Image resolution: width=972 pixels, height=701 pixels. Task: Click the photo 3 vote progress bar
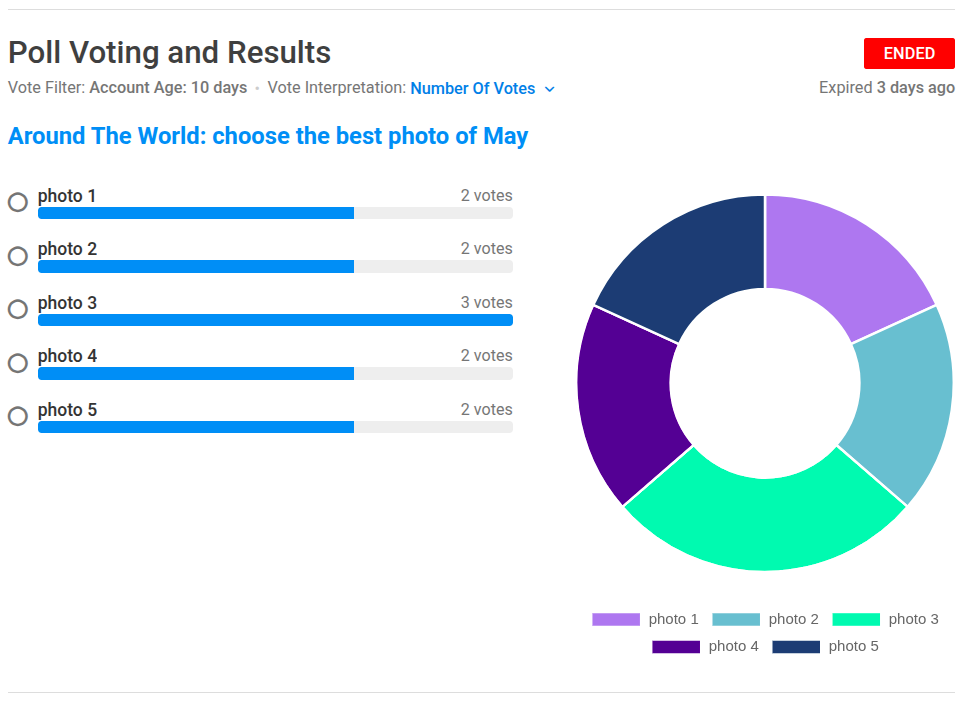[275, 320]
